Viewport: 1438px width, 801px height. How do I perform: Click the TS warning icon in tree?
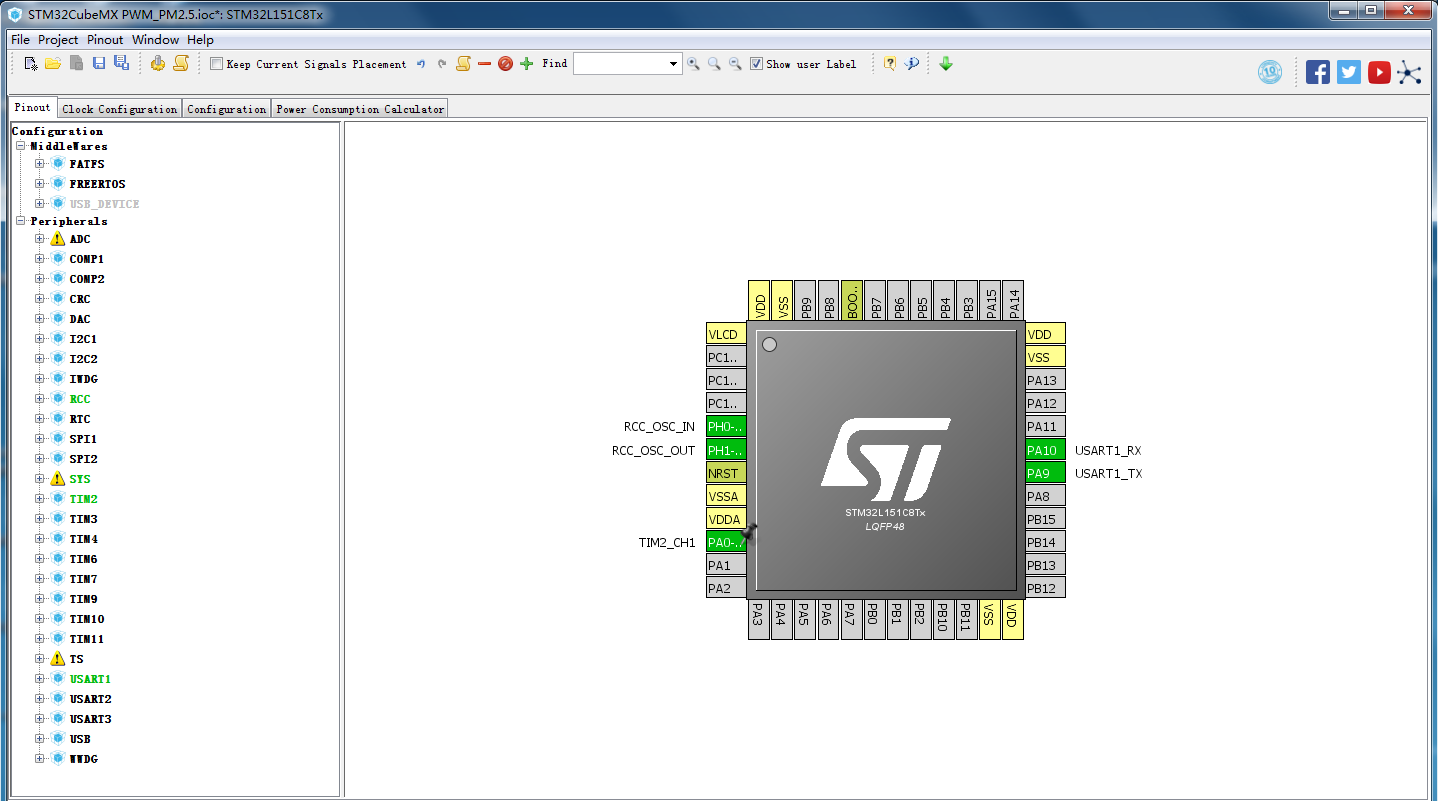coord(57,659)
